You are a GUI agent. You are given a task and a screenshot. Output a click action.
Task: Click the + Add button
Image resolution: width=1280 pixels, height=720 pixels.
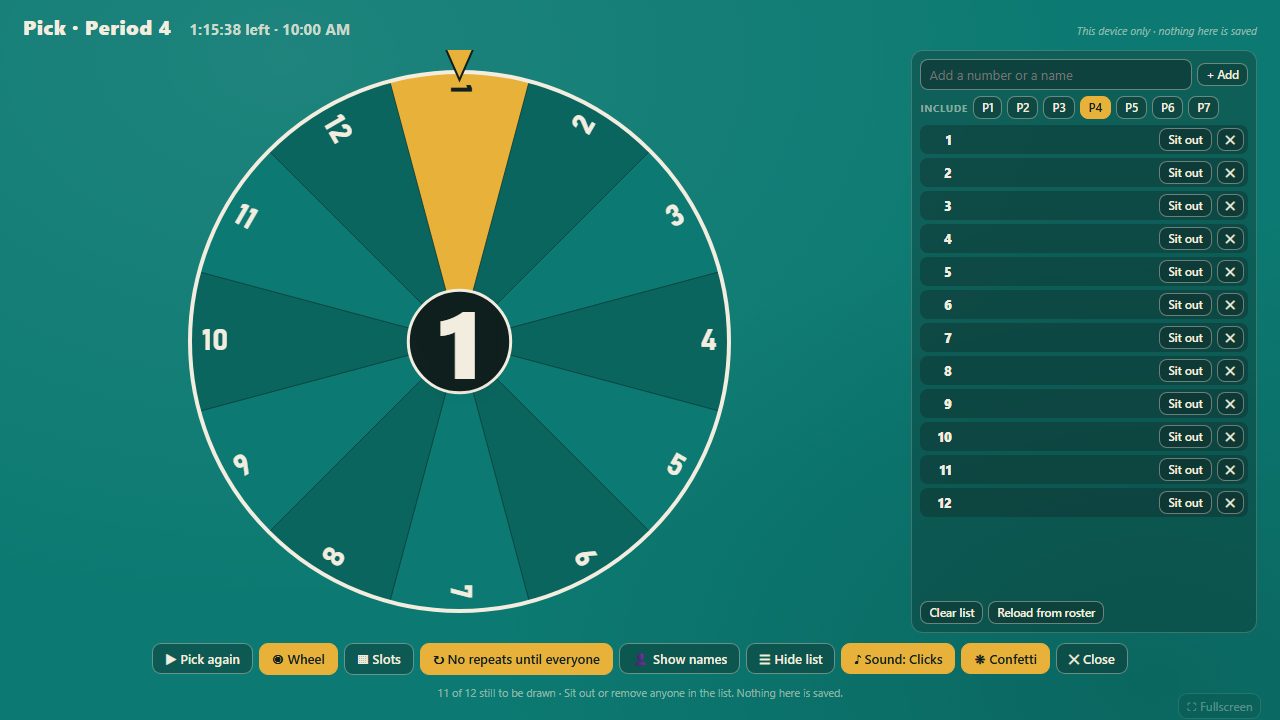click(1222, 75)
